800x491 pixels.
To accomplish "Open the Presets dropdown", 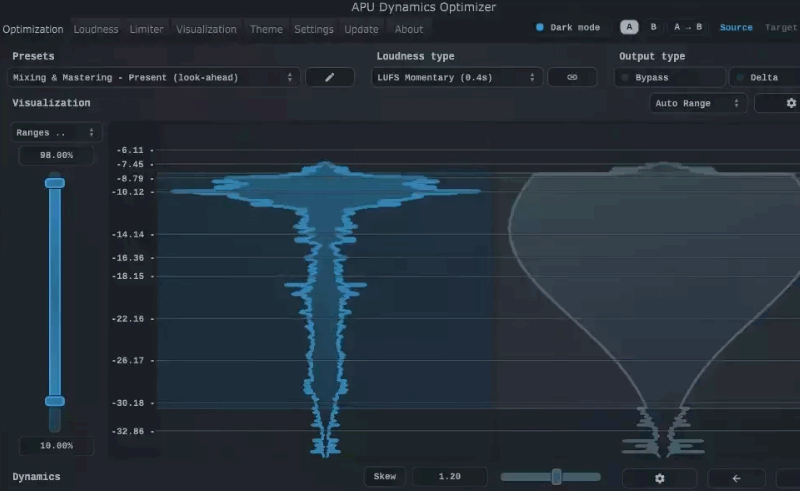I will (x=153, y=77).
